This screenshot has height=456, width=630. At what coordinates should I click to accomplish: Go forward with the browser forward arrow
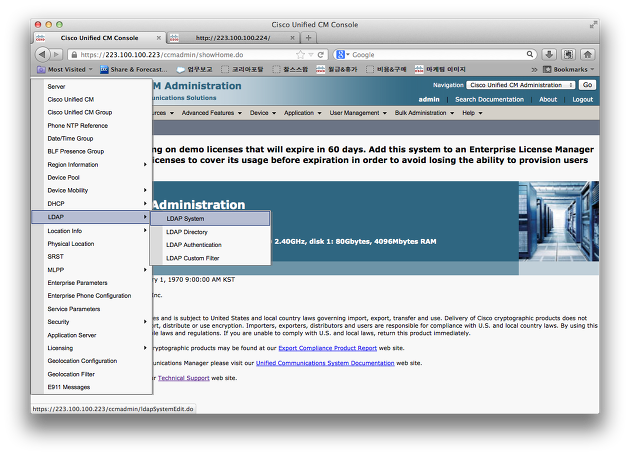coord(57,54)
